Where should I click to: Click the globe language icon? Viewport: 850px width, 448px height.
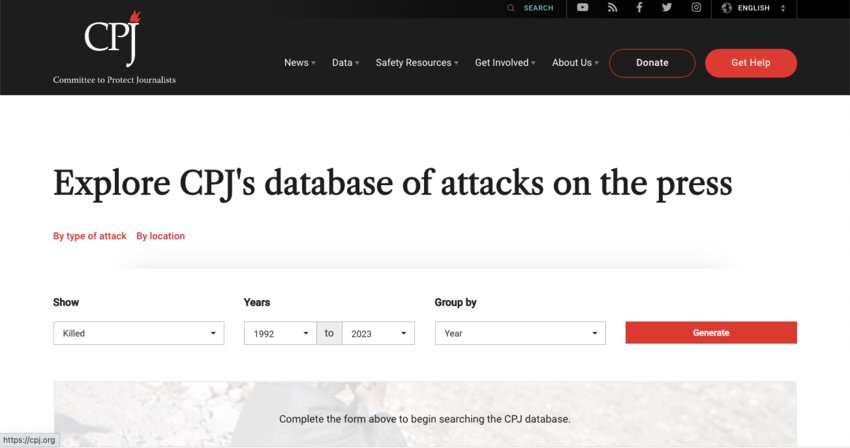pyautogui.click(x=727, y=8)
